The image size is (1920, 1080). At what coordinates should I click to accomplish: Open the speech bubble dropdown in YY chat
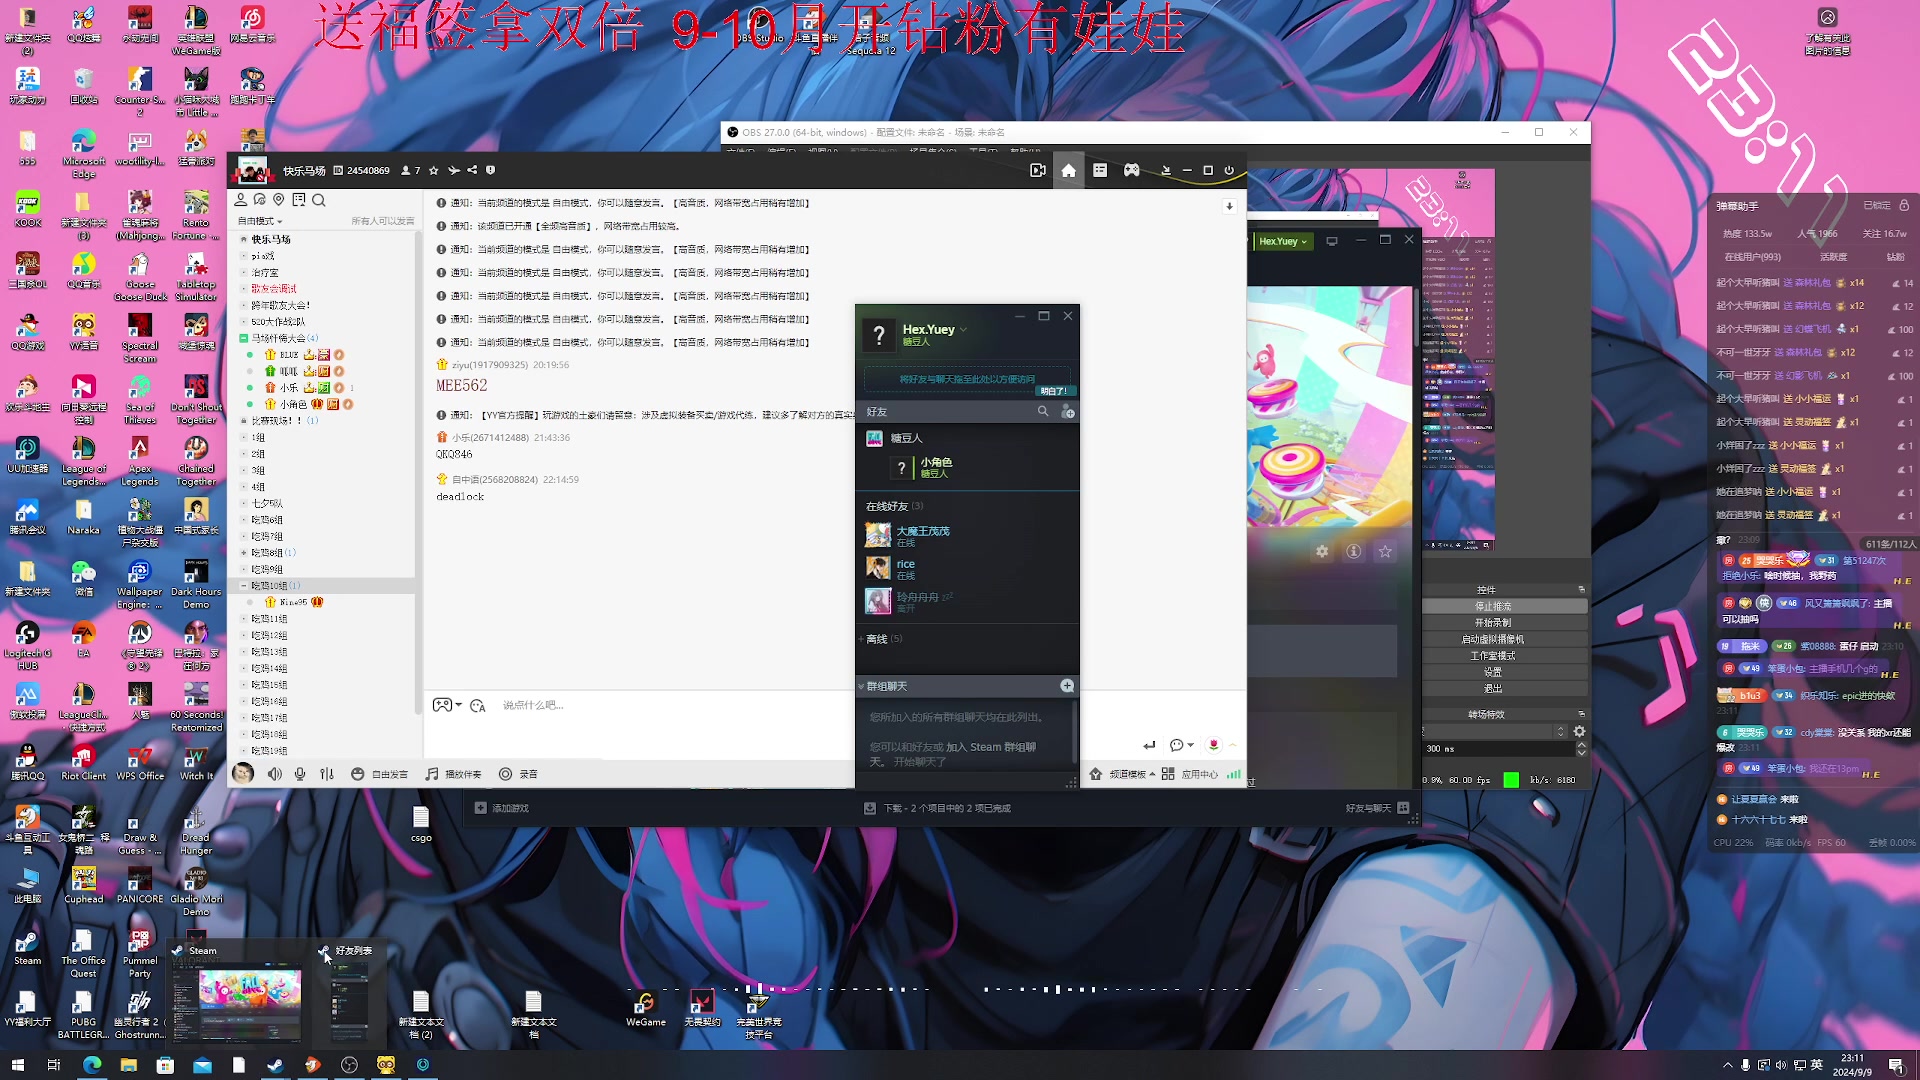click(x=1181, y=745)
